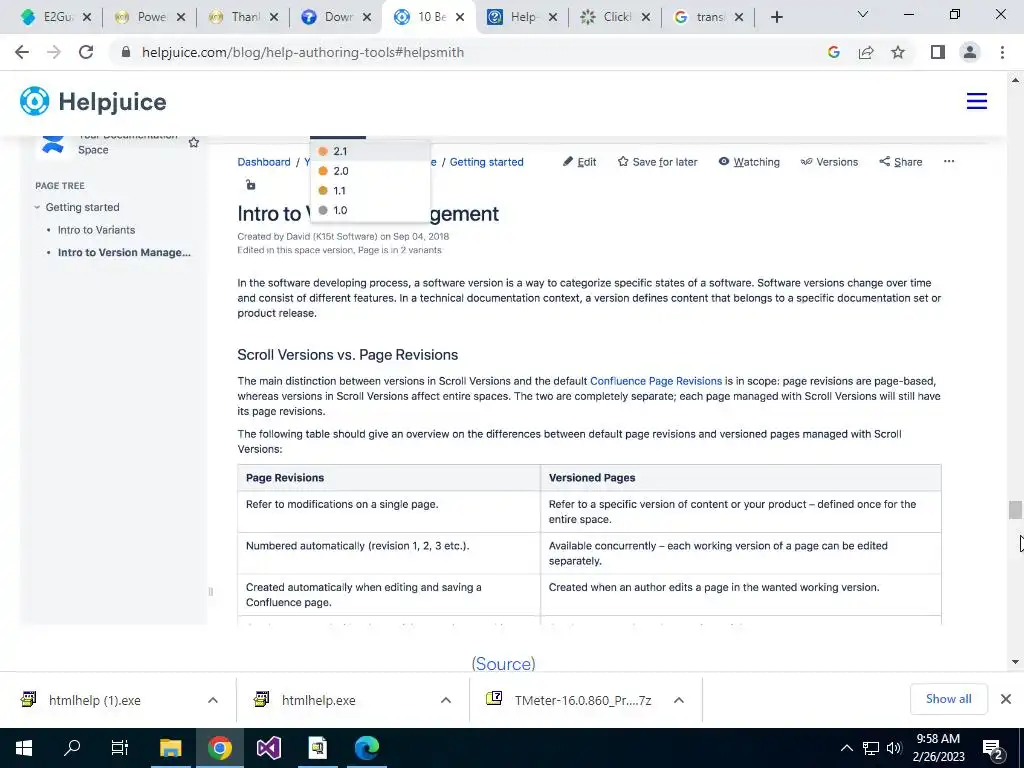Open the notification center icon
This screenshot has height=768, width=1024.
pyautogui.click(x=993, y=748)
